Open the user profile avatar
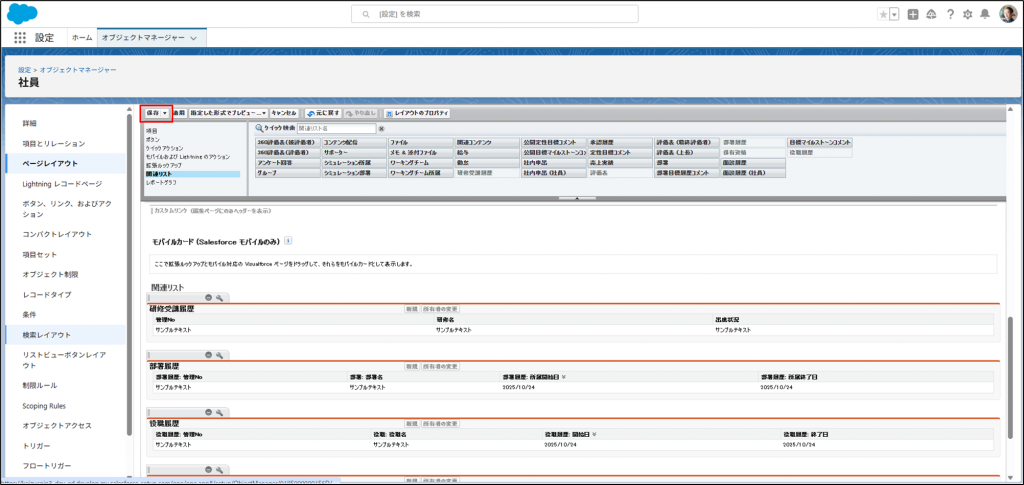 [x=1008, y=14]
